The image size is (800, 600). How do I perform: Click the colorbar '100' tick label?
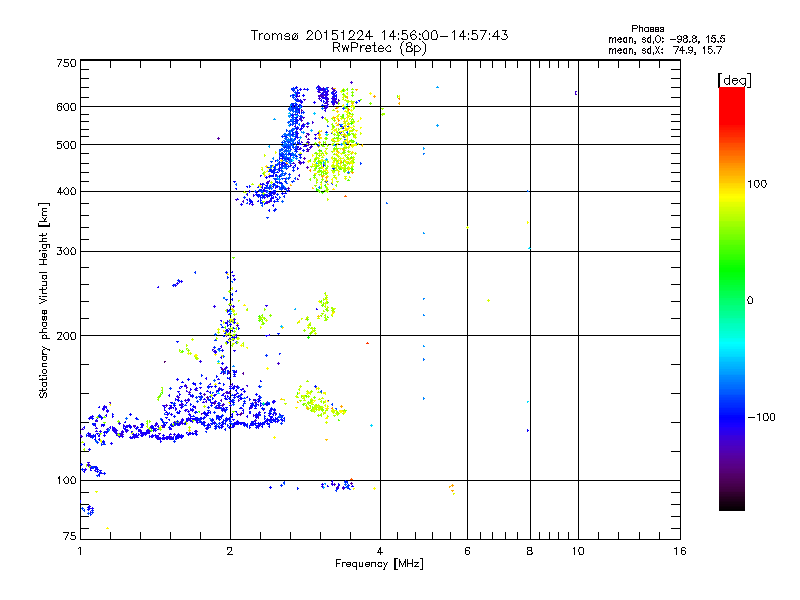(757, 184)
